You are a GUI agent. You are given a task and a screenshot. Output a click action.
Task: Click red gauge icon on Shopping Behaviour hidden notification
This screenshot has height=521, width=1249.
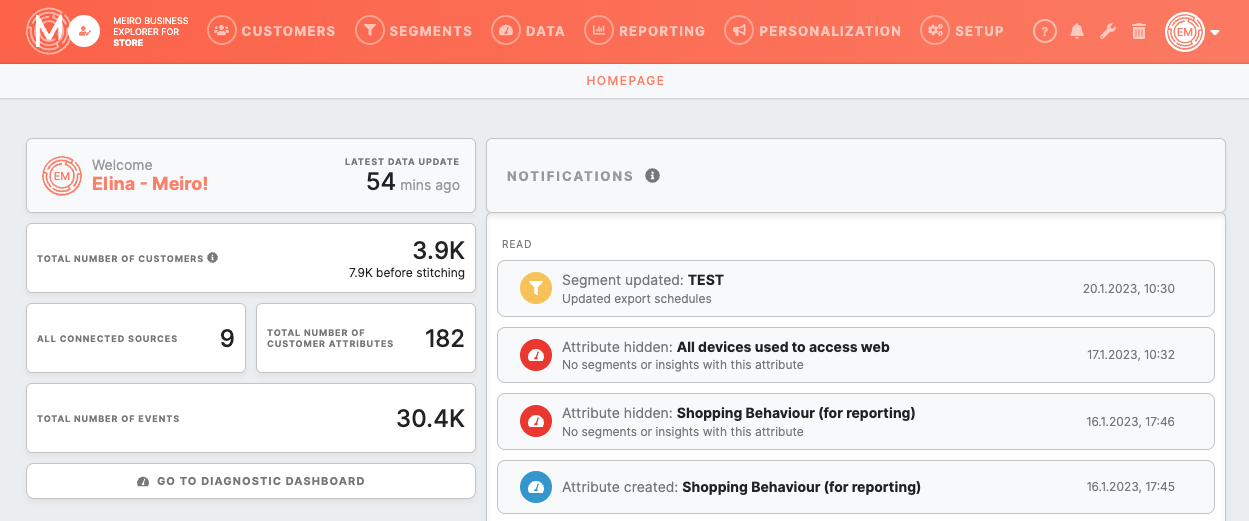pos(536,422)
